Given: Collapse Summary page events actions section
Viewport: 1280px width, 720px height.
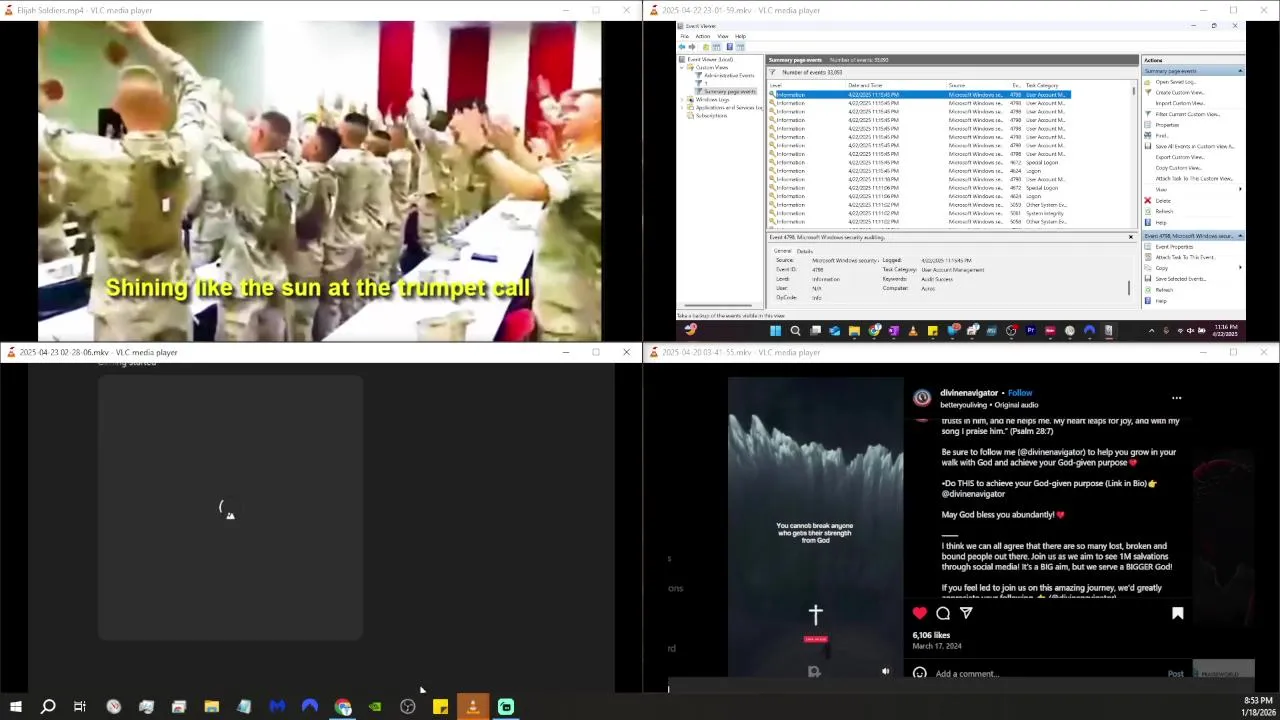Looking at the screenshot, I should 1240,71.
